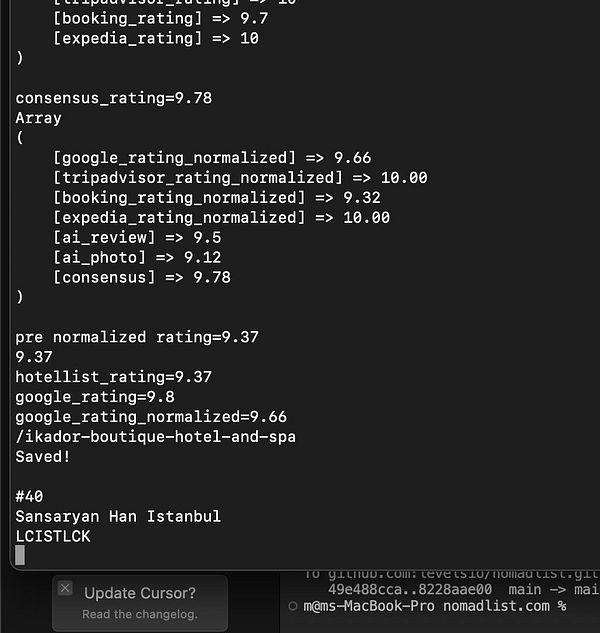Image resolution: width=600 pixels, height=633 pixels.
Task: Click the '[ai_review] => 9.5' line
Action: pos(137,237)
